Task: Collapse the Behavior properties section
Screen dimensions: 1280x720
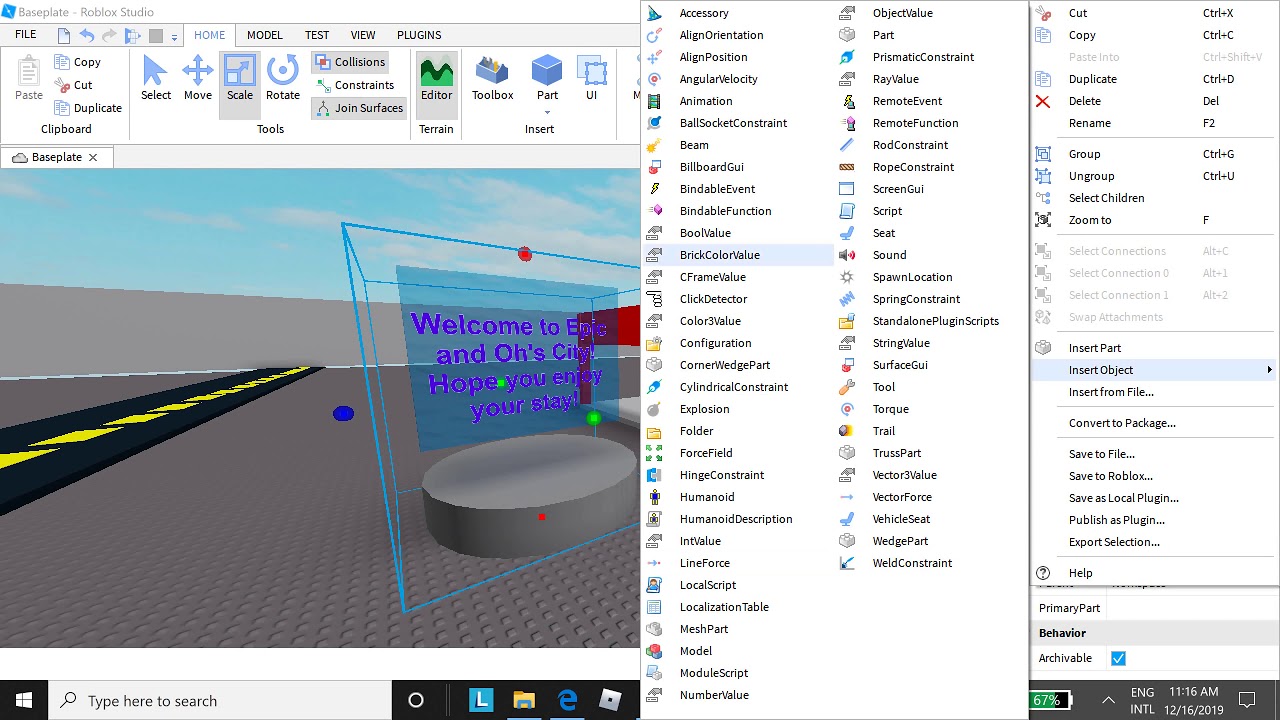Action: pyautogui.click(x=1062, y=633)
